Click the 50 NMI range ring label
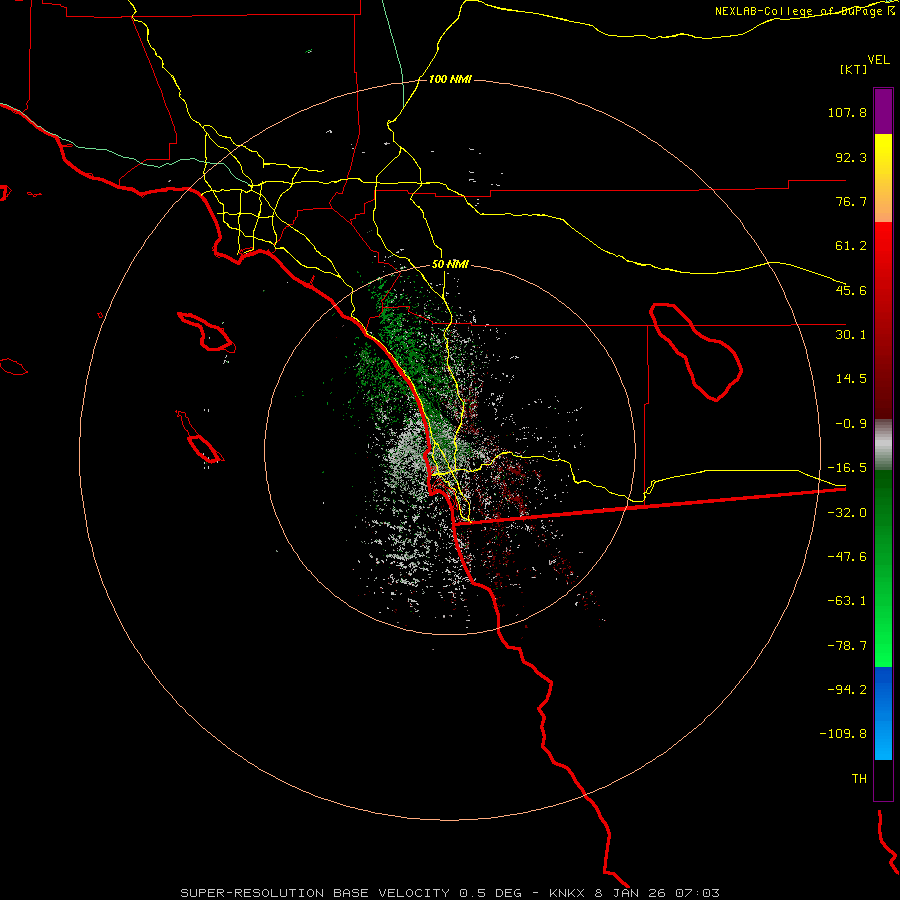The image size is (900, 900). [x=450, y=265]
